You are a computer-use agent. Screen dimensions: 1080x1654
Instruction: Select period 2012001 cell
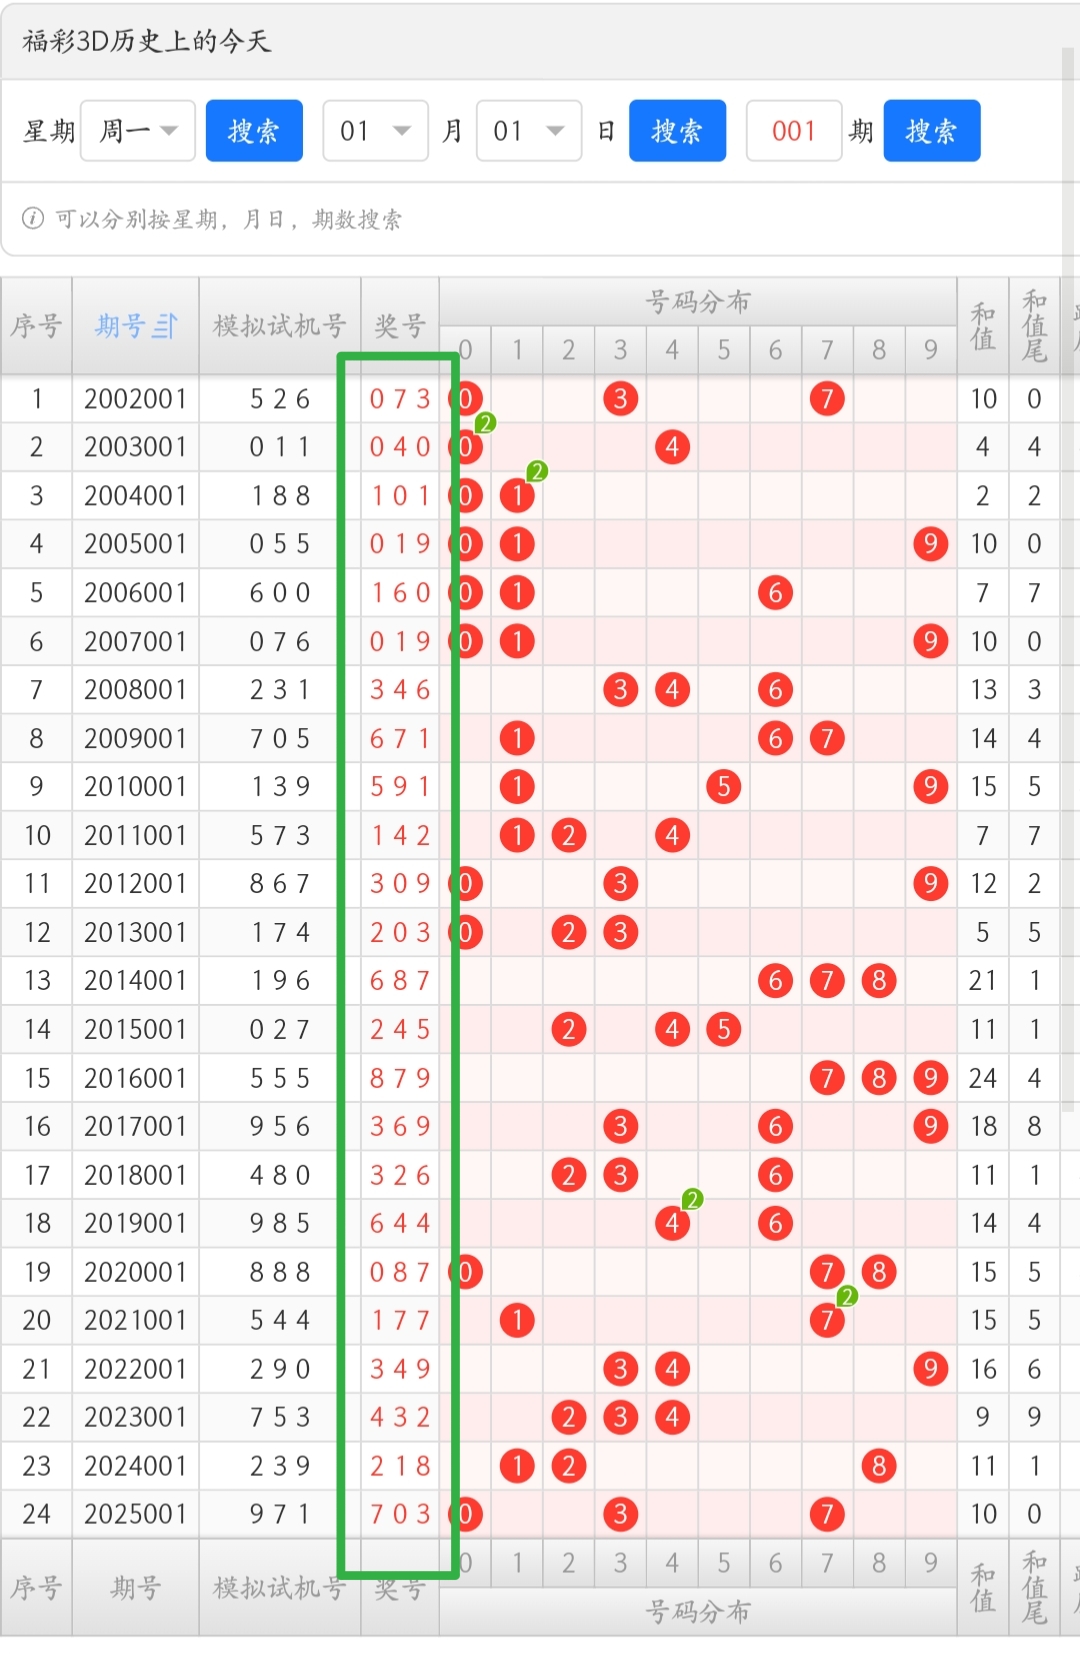136,884
